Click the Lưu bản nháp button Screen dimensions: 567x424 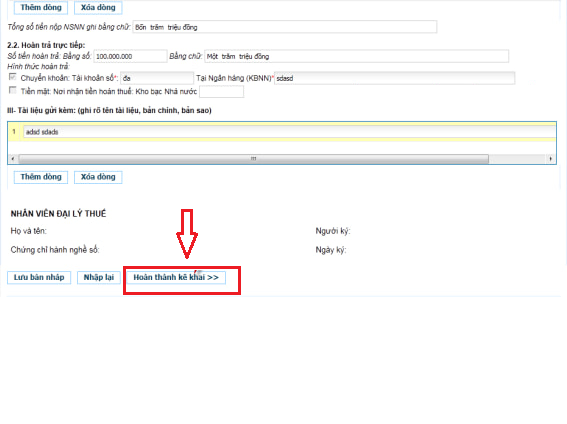(x=39, y=278)
